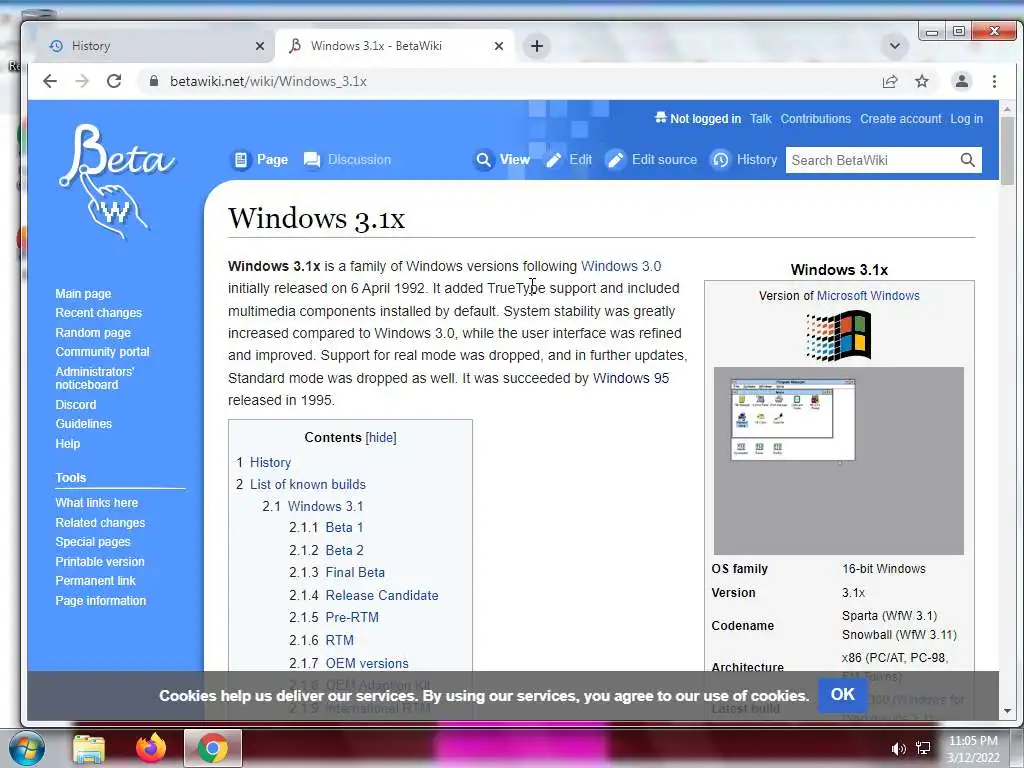Open the Microsoft Windows infobox link
The image size is (1024, 768).
pos(868,296)
